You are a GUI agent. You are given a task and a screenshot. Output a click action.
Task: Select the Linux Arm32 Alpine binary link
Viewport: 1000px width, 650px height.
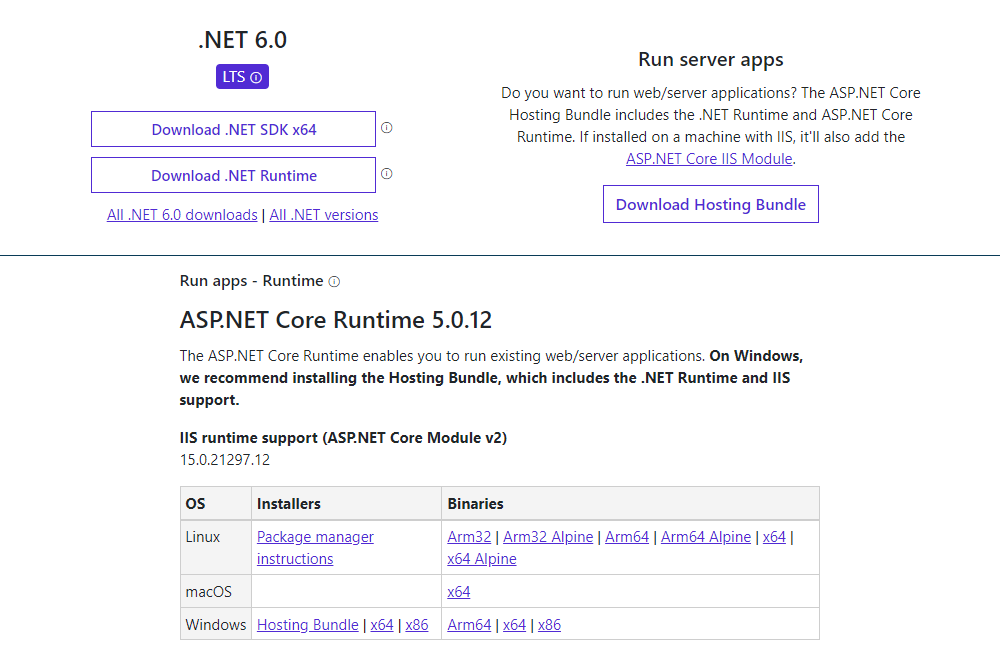548,537
